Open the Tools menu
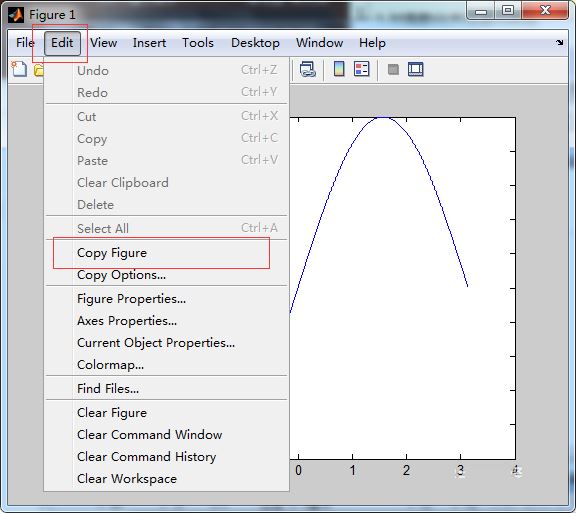The image size is (576, 513). 198,43
